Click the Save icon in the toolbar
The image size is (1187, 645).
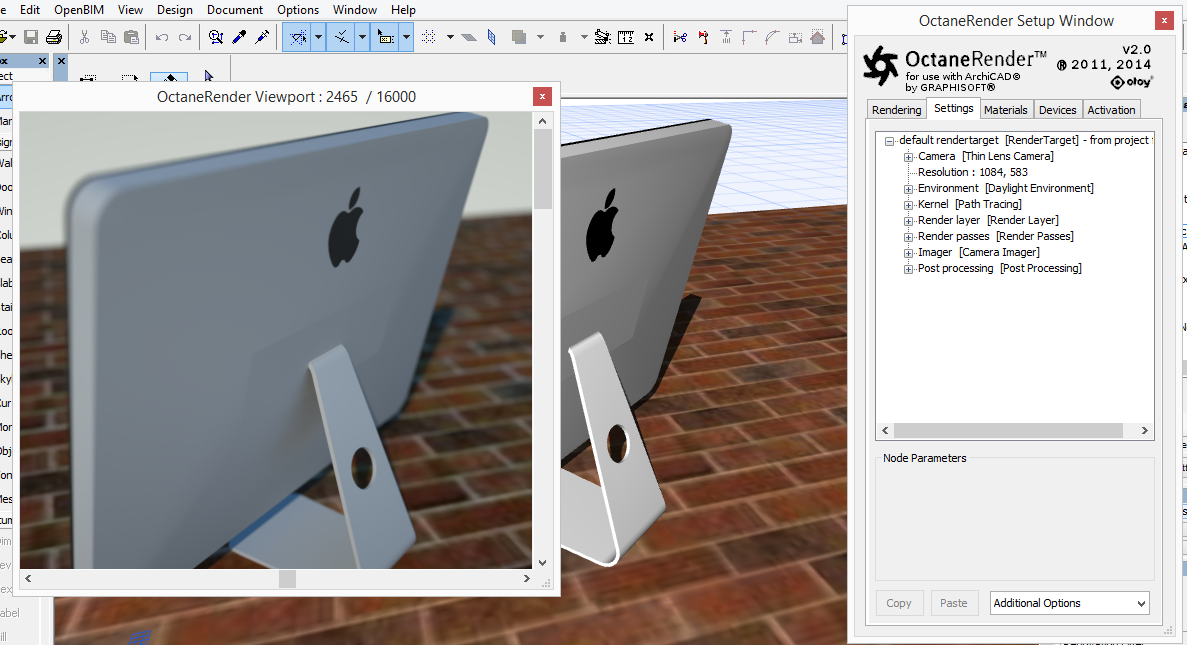click(x=31, y=37)
